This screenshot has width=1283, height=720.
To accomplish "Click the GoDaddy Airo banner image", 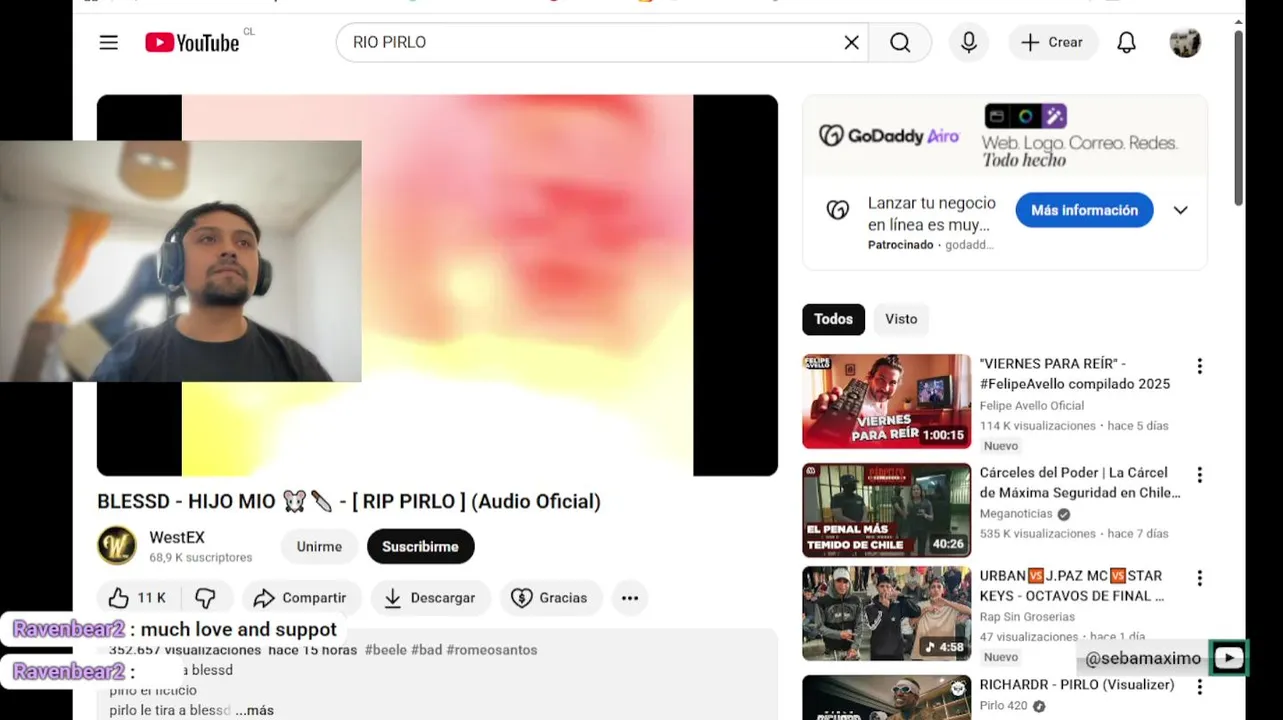I will tap(1005, 136).
